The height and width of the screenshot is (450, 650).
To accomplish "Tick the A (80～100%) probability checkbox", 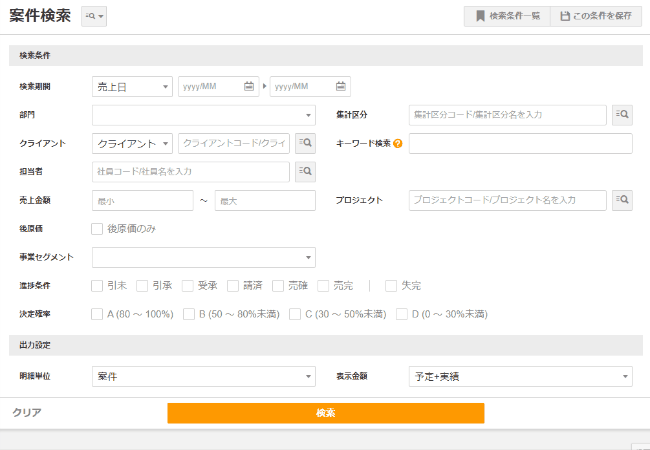I will [97, 314].
